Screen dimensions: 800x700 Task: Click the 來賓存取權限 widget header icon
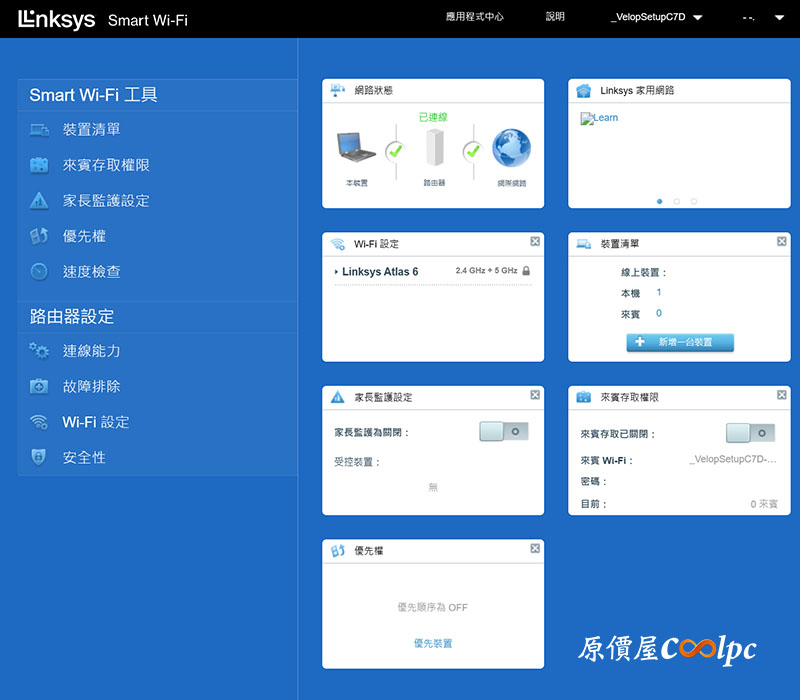[584, 397]
